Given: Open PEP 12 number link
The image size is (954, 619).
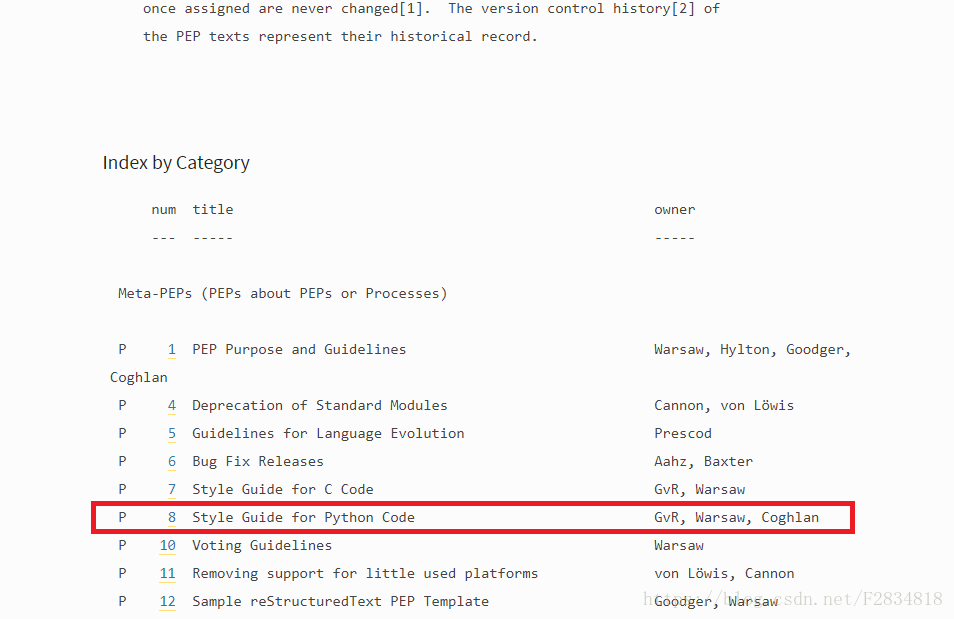Looking at the screenshot, I should pos(167,601).
